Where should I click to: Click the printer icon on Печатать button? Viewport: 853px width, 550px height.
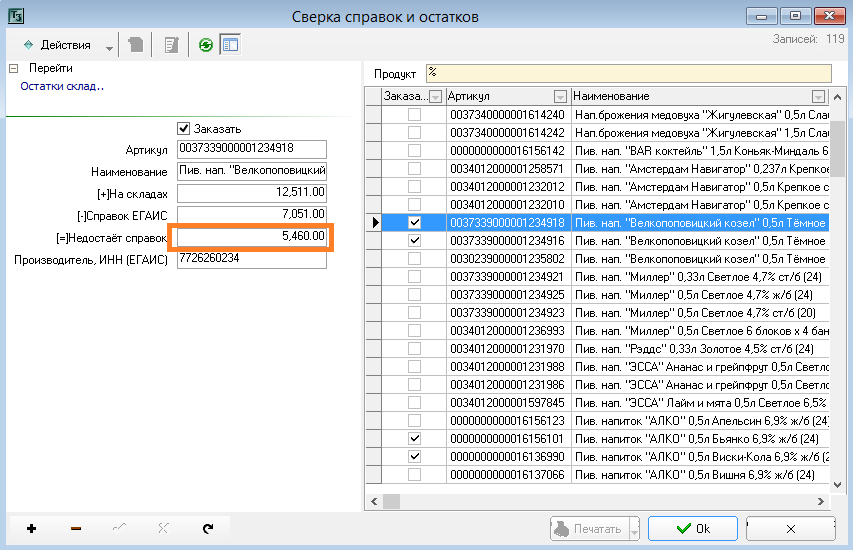pos(561,528)
